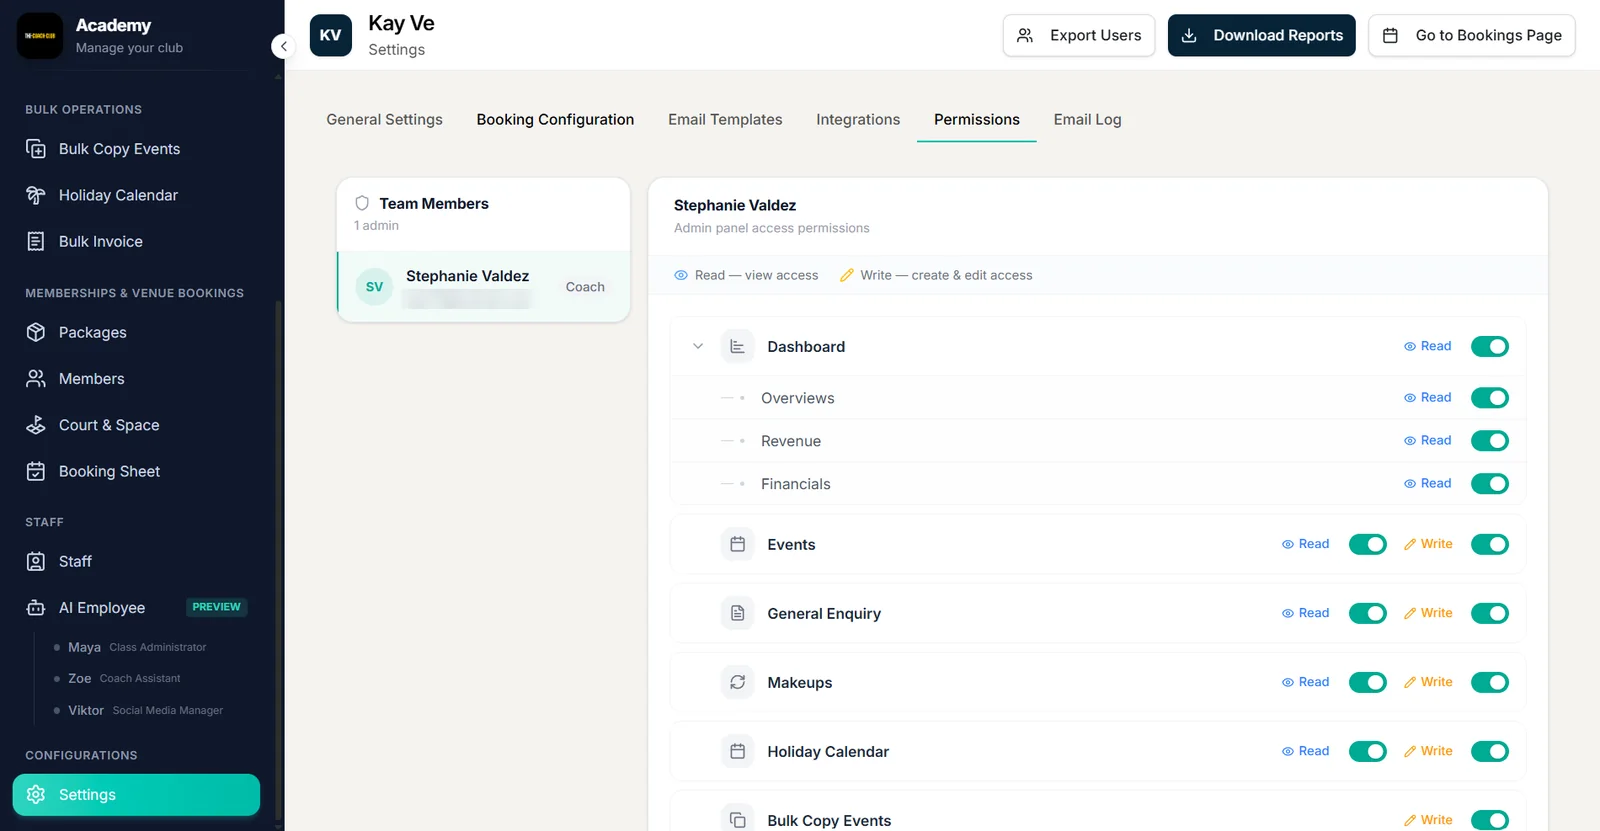Click the Court & Space icon
Image resolution: width=1600 pixels, height=831 pixels.
(x=36, y=425)
